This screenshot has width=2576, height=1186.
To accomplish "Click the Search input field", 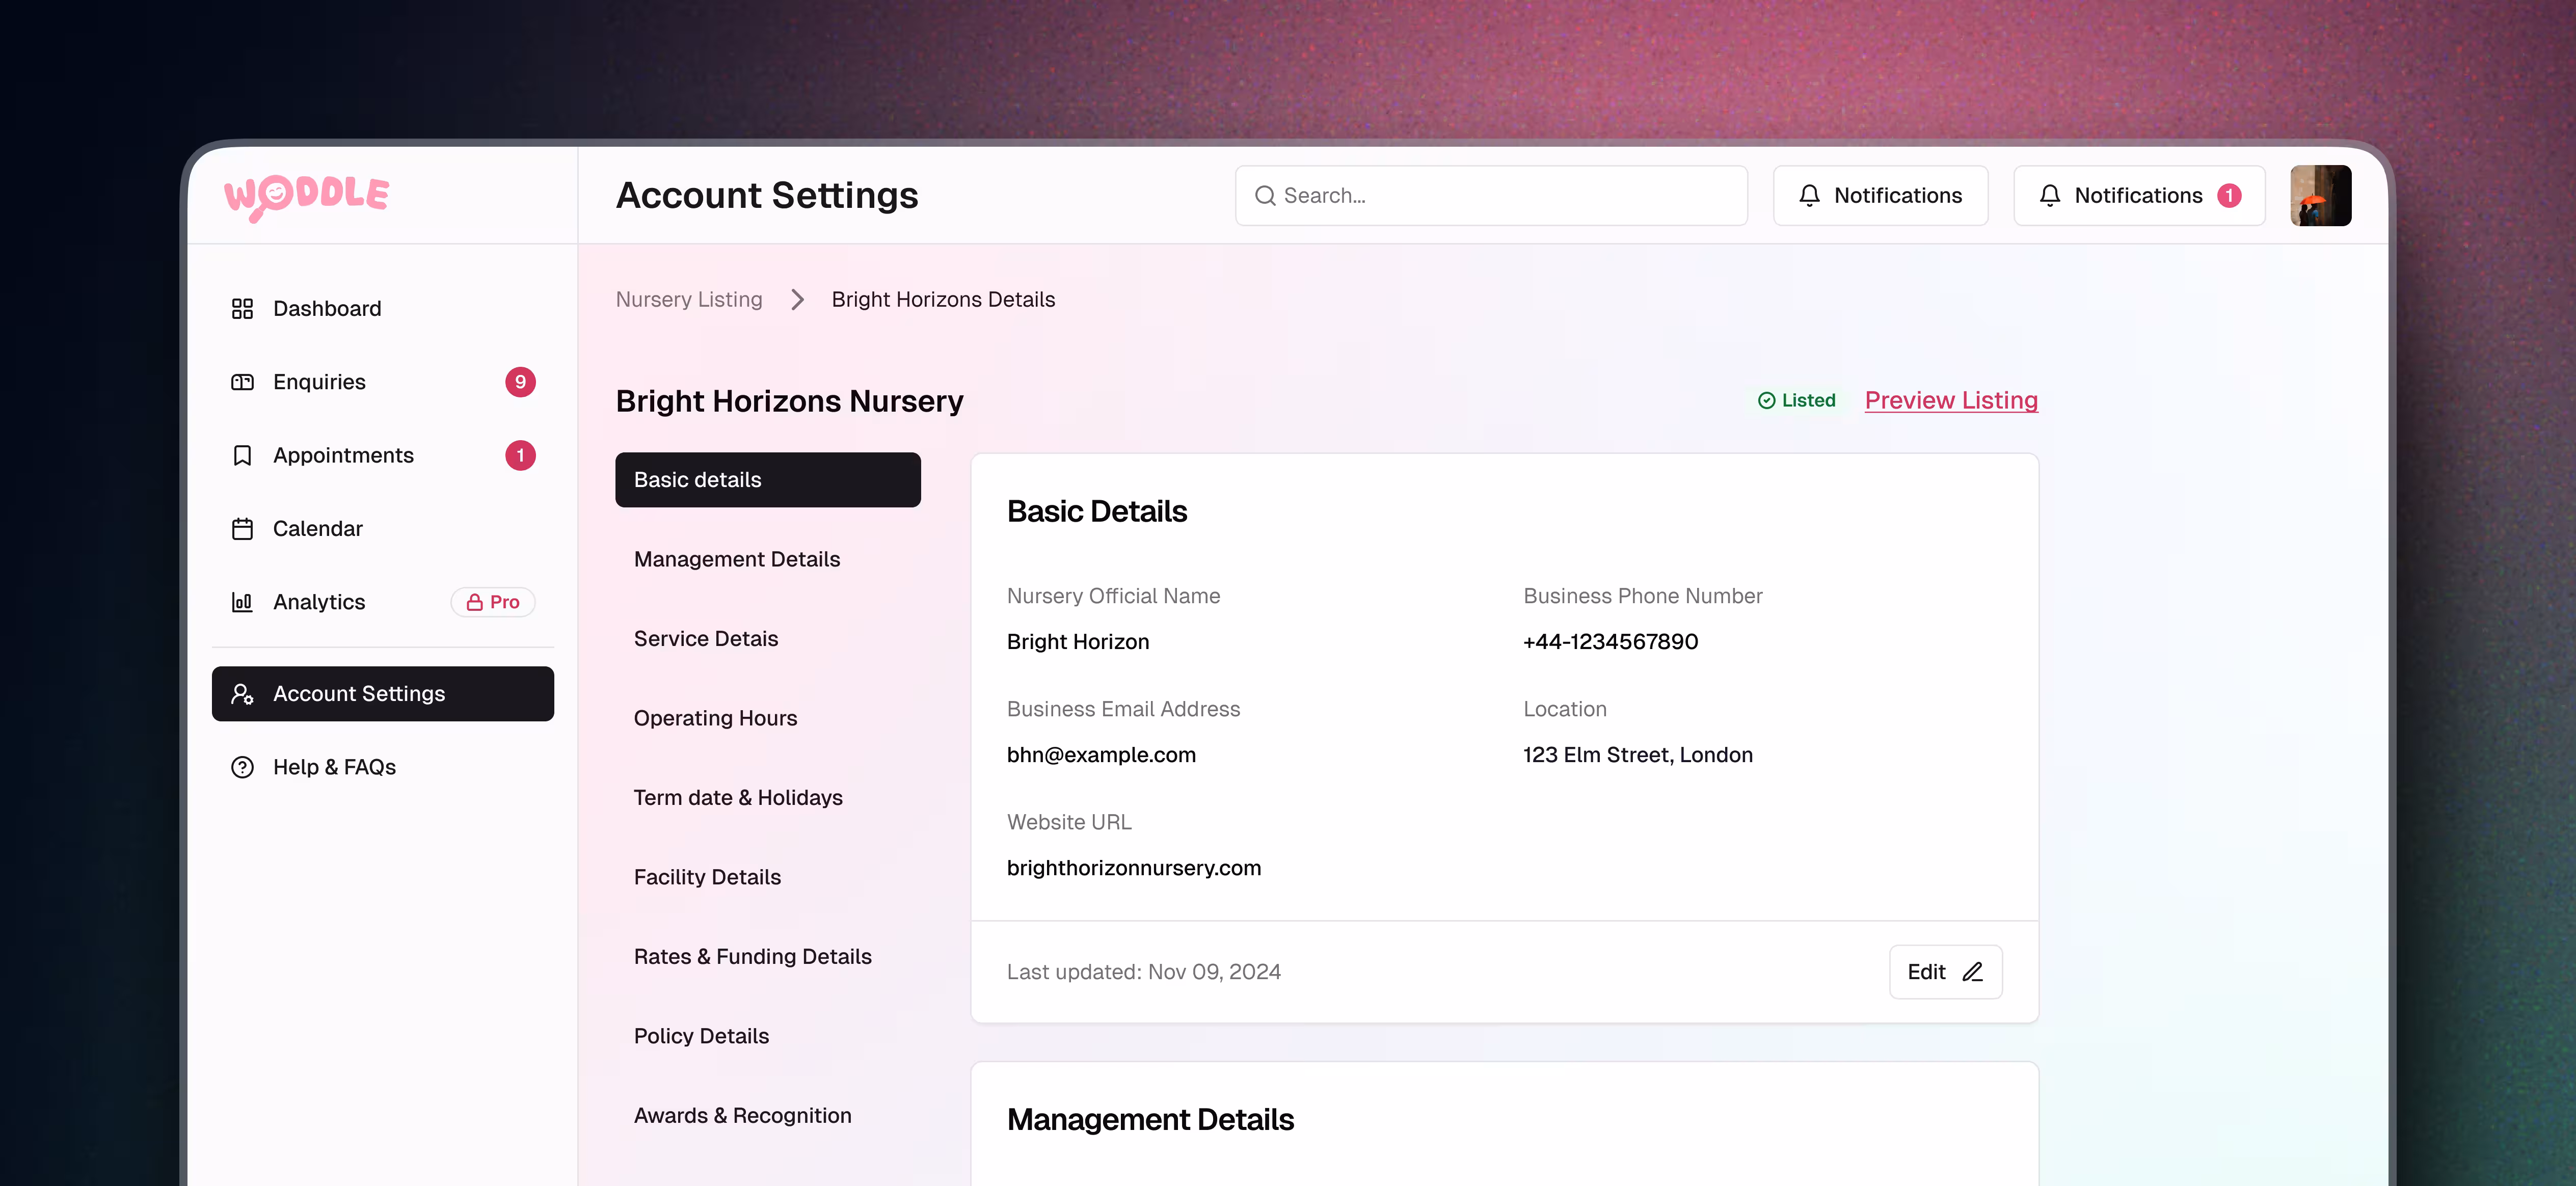I will 1490,196.
